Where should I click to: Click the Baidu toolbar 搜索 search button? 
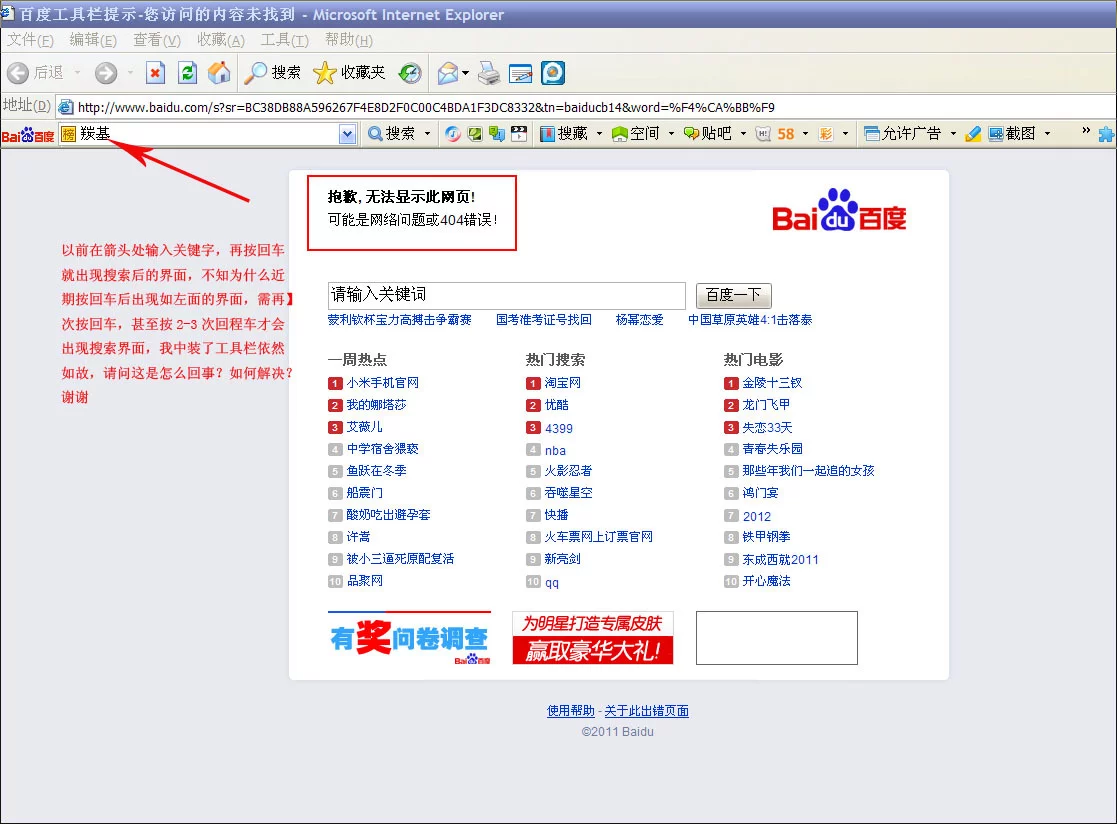[392, 133]
